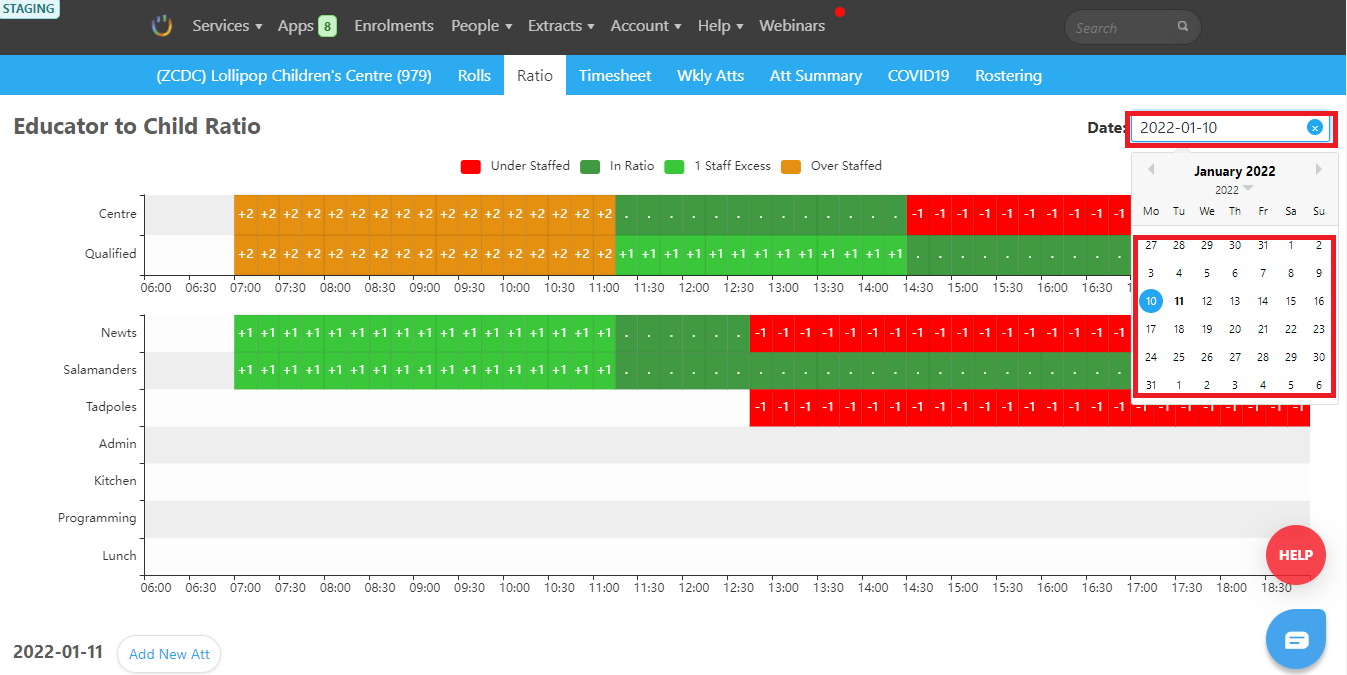Click the Kitchen row label
This screenshot has height=675, width=1347.
115,481
